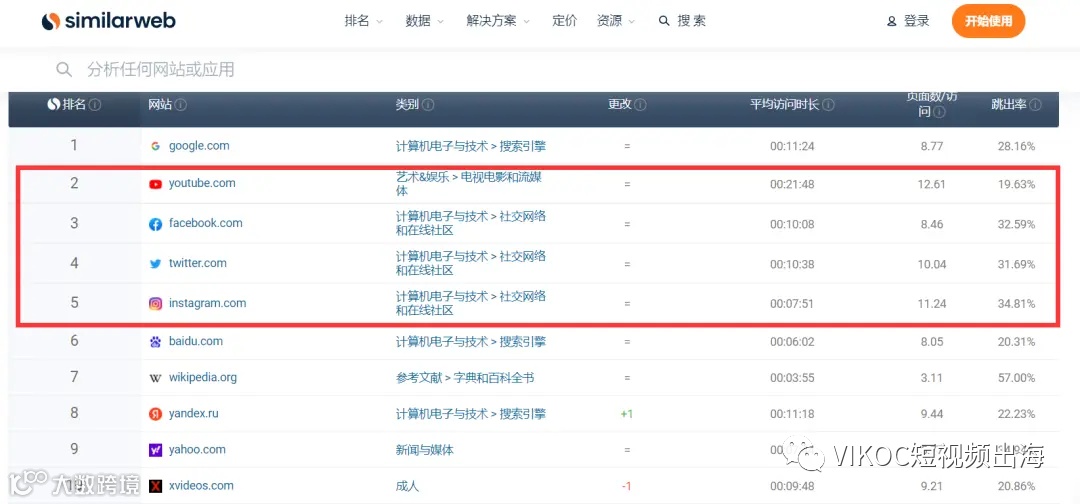This screenshot has height=504, width=1080.
Task: Click the Yandex favicon
Action: coord(156,414)
